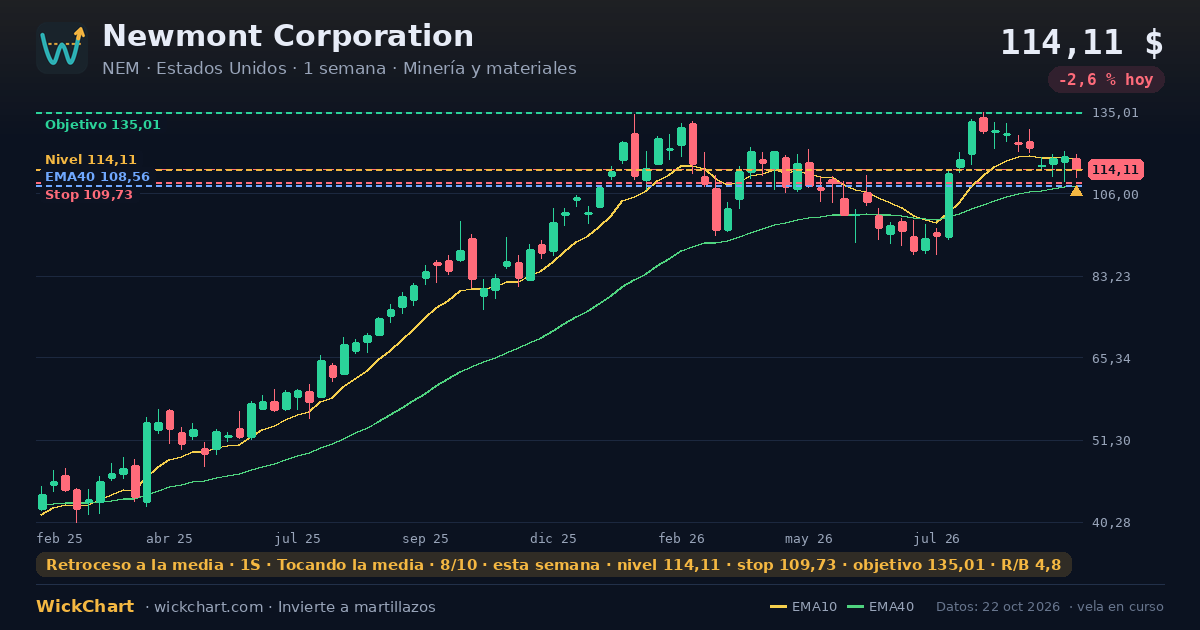1200x630 pixels.
Task: Click the feb 25 date label
Action: tap(59, 538)
